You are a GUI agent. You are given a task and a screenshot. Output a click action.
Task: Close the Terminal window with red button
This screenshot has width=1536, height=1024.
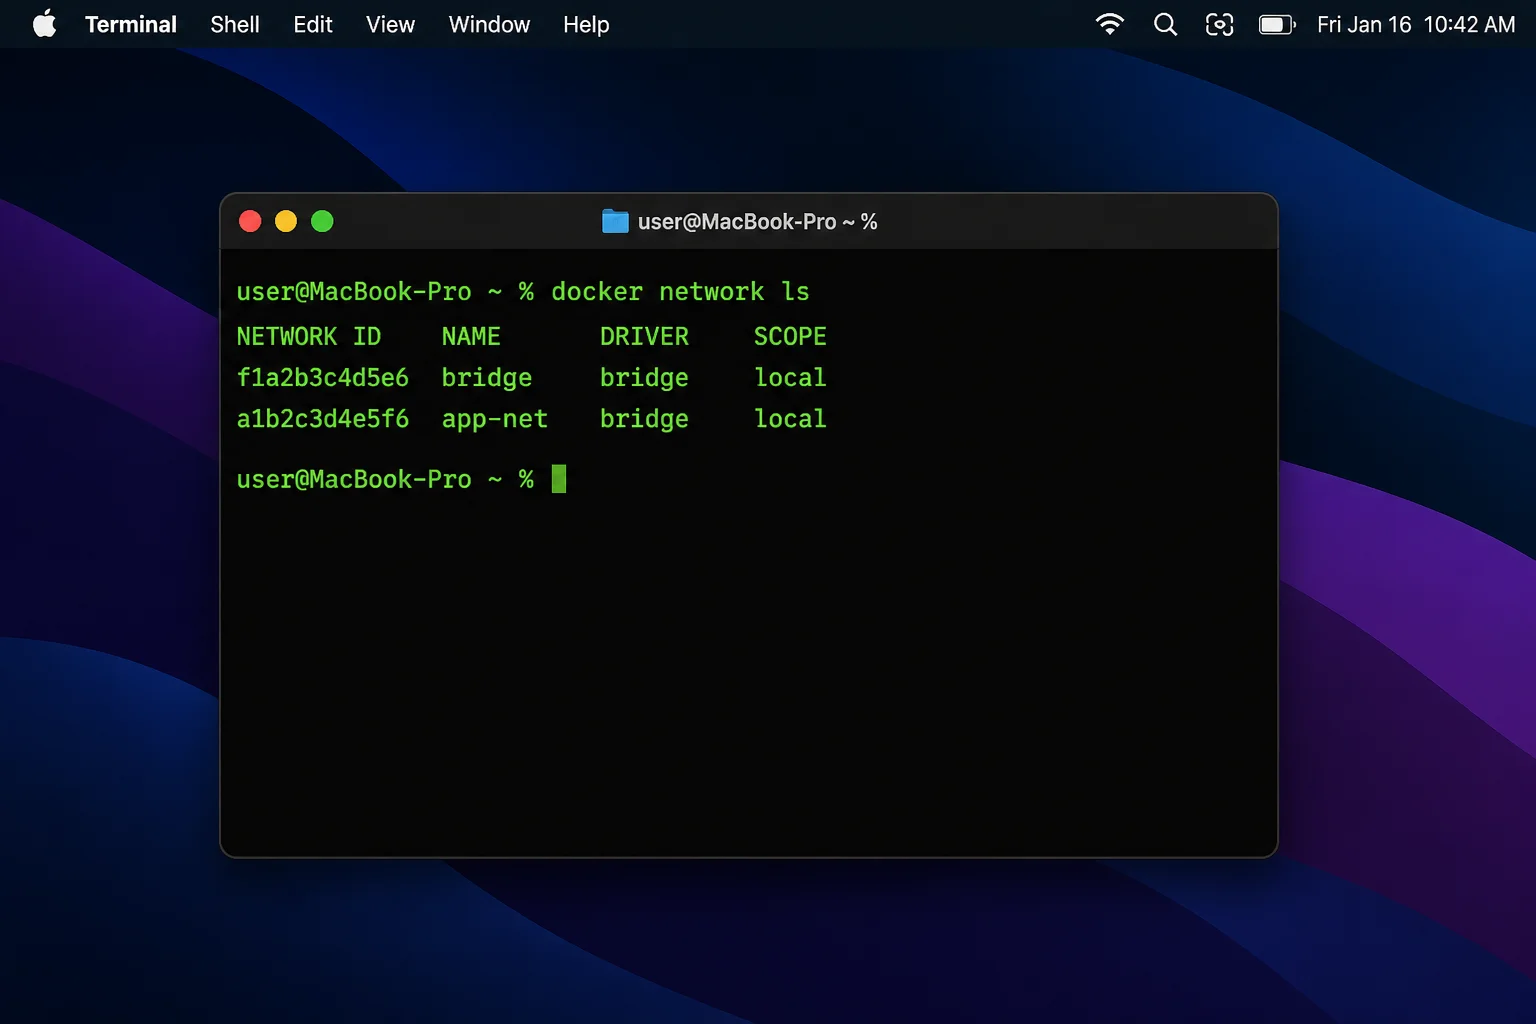coord(250,221)
